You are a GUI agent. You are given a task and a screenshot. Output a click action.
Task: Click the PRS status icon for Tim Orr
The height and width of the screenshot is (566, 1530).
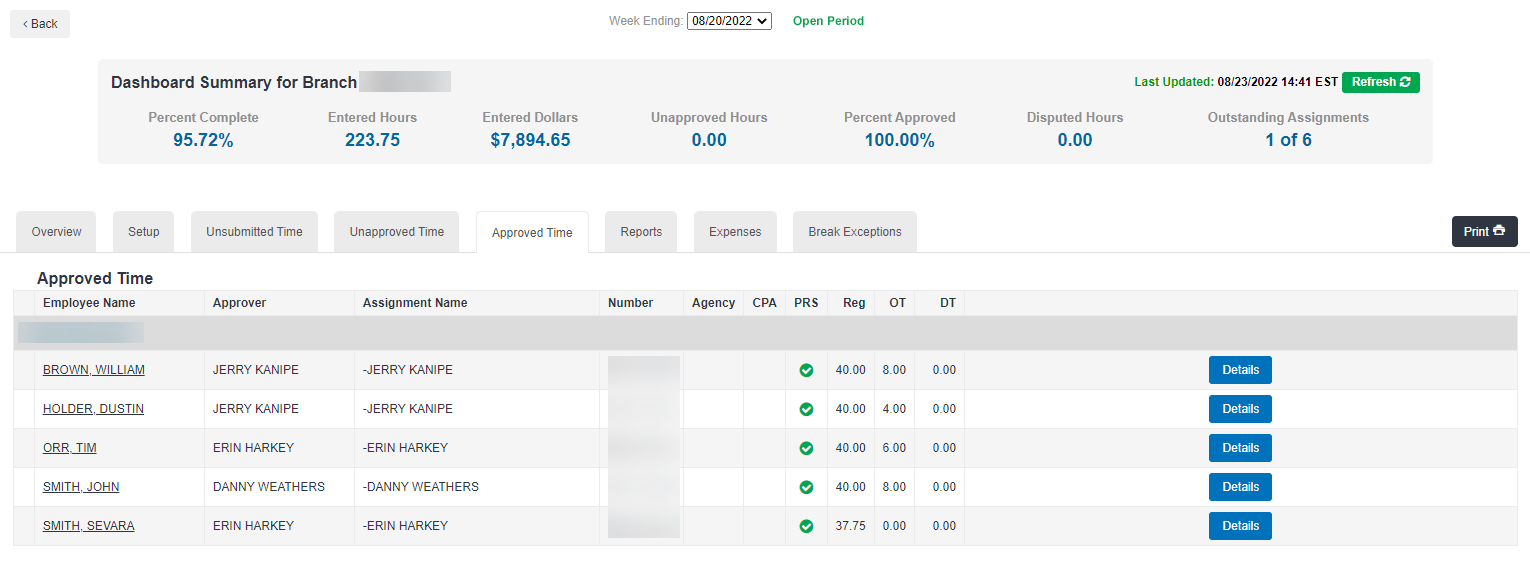[x=806, y=448]
